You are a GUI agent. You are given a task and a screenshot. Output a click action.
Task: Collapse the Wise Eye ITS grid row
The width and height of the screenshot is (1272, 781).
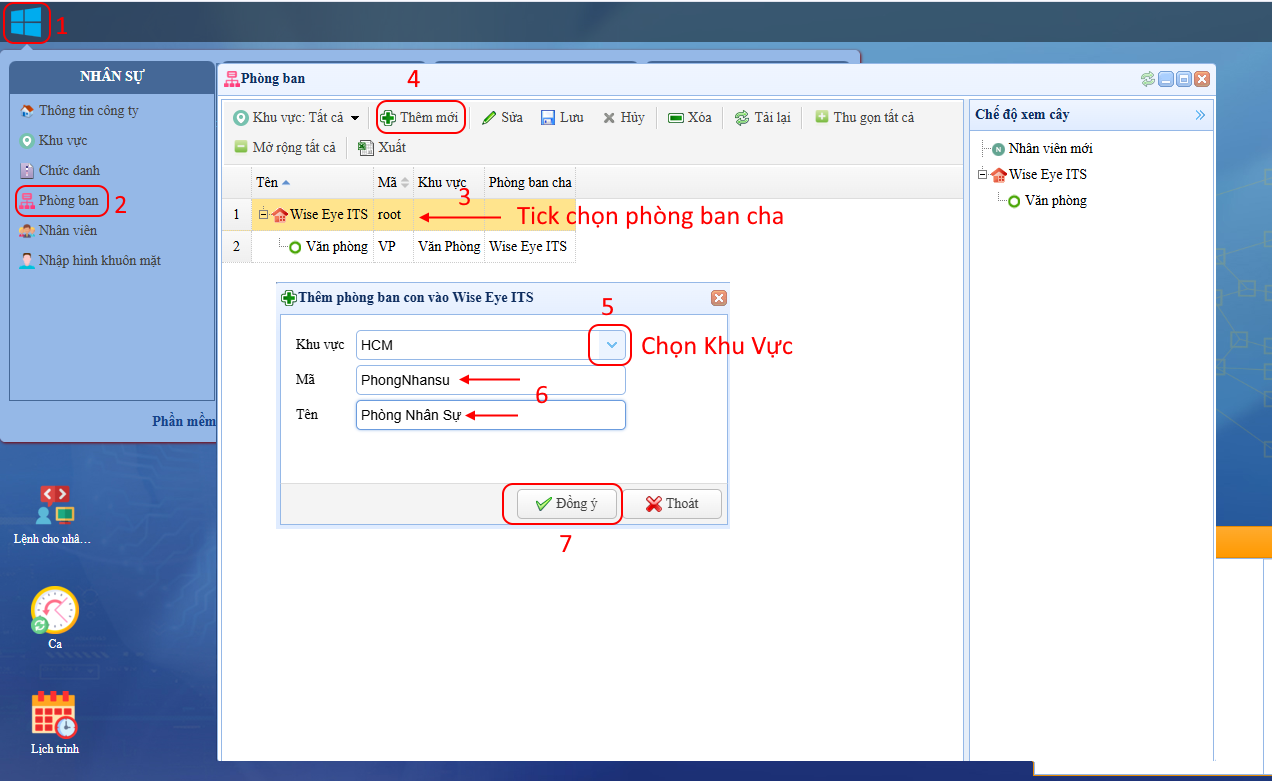tap(264, 214)
